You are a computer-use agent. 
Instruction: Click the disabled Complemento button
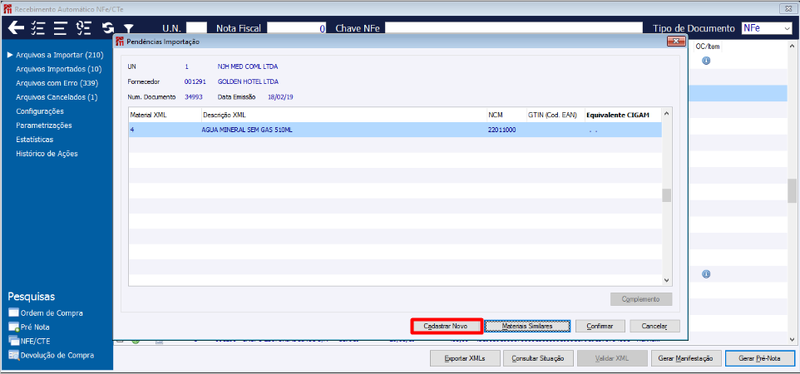pyautogui.click(x=641, y=299)
